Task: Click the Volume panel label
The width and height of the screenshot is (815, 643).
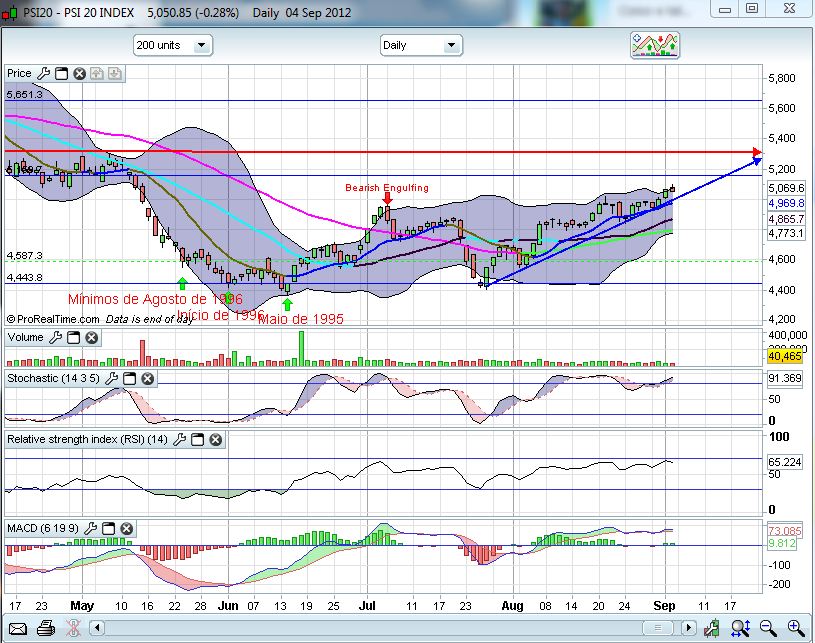Action: click(x=25, y=337)
